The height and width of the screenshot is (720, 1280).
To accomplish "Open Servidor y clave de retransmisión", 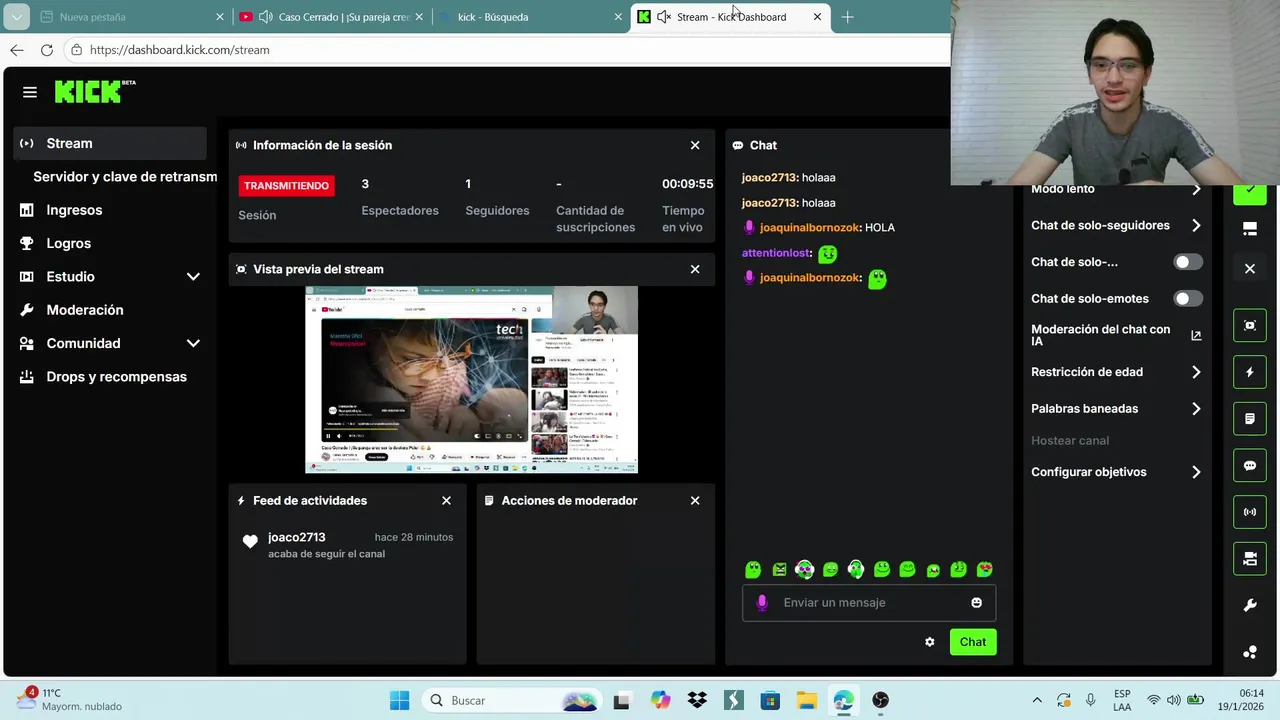I will click(125, 176).
